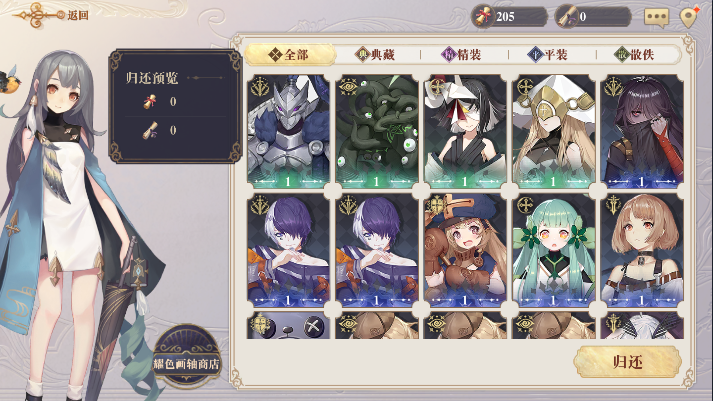Image resolution: width=713 pixels, height=401 pixels.
Task: Click the diamond icon on 全部 tab
Action: 275,55
